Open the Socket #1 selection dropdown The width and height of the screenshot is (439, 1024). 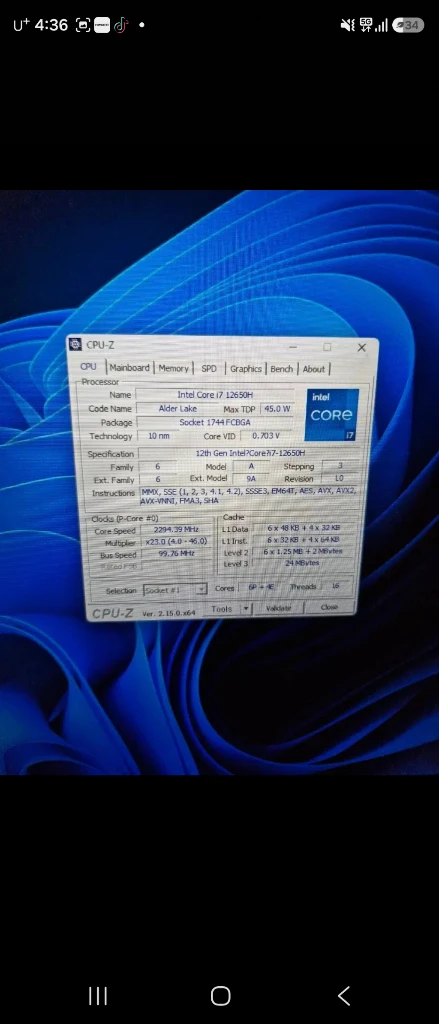click(x=175, y=590)
